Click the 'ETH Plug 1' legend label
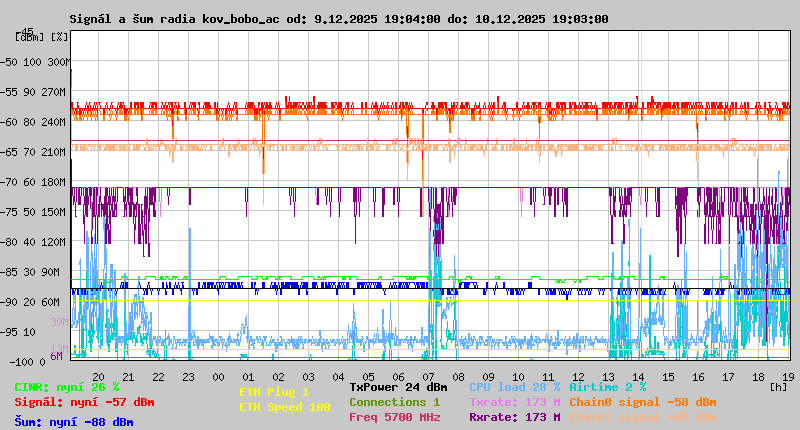 274,392
